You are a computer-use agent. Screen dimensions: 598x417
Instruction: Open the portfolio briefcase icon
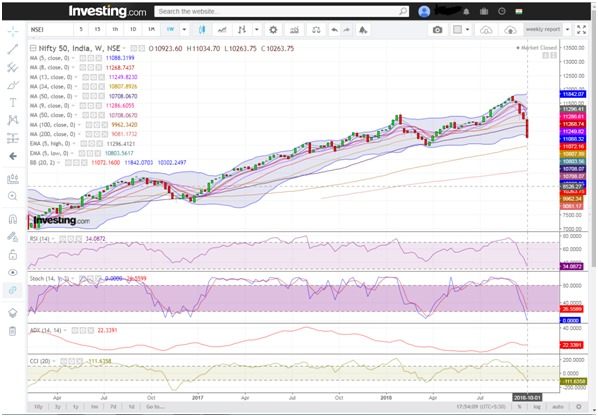(x=484, y=11)
